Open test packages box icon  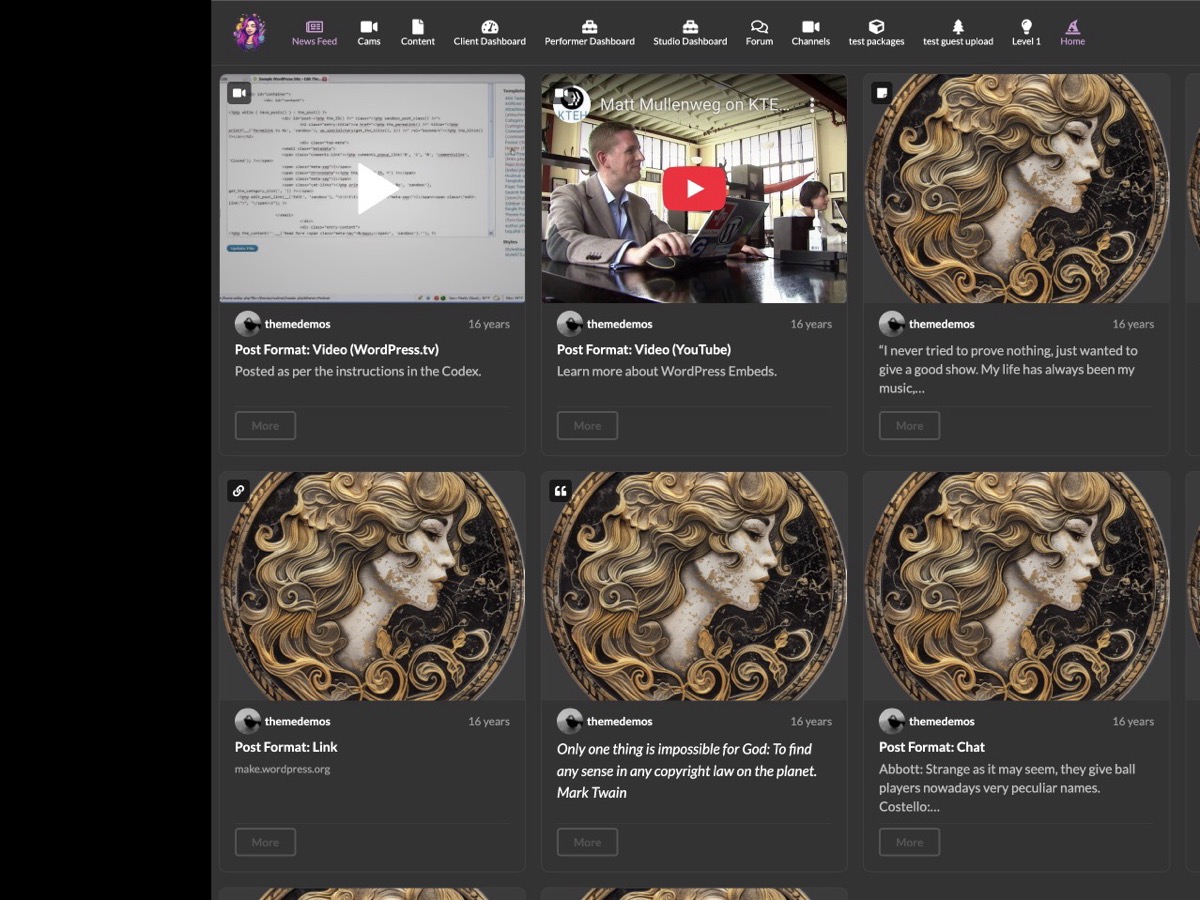(876, 26)
